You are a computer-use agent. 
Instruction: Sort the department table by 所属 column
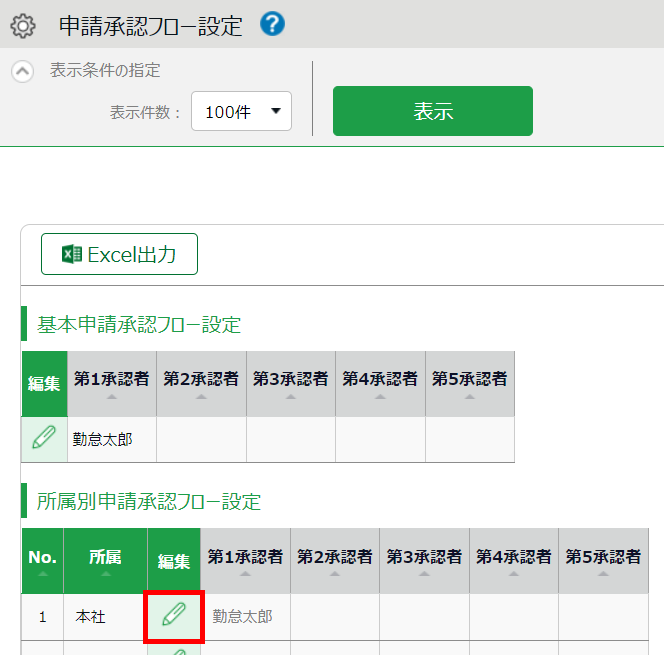click(105, 562)
